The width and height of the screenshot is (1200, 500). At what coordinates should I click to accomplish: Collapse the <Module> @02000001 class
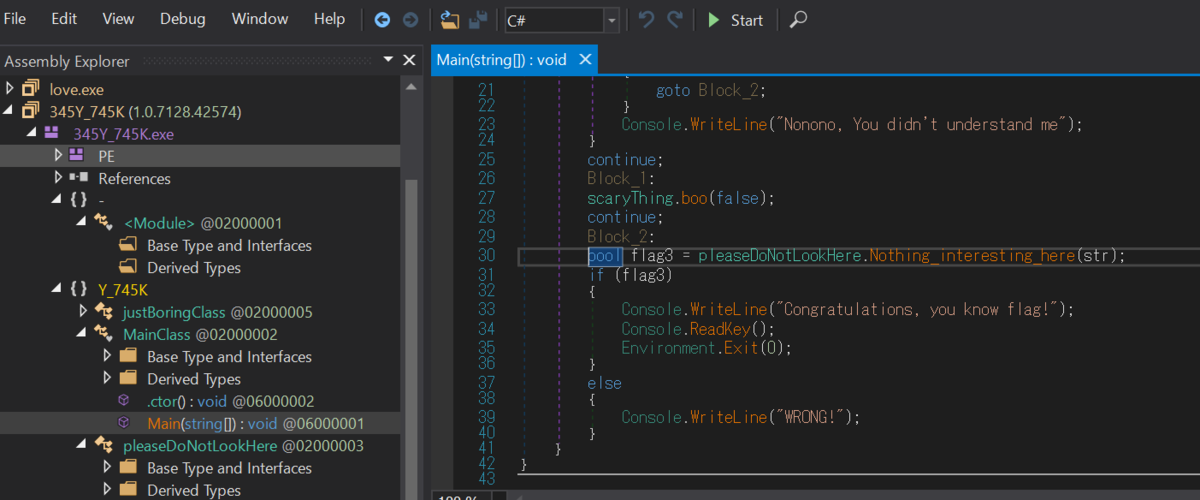[x=81, y=222]
